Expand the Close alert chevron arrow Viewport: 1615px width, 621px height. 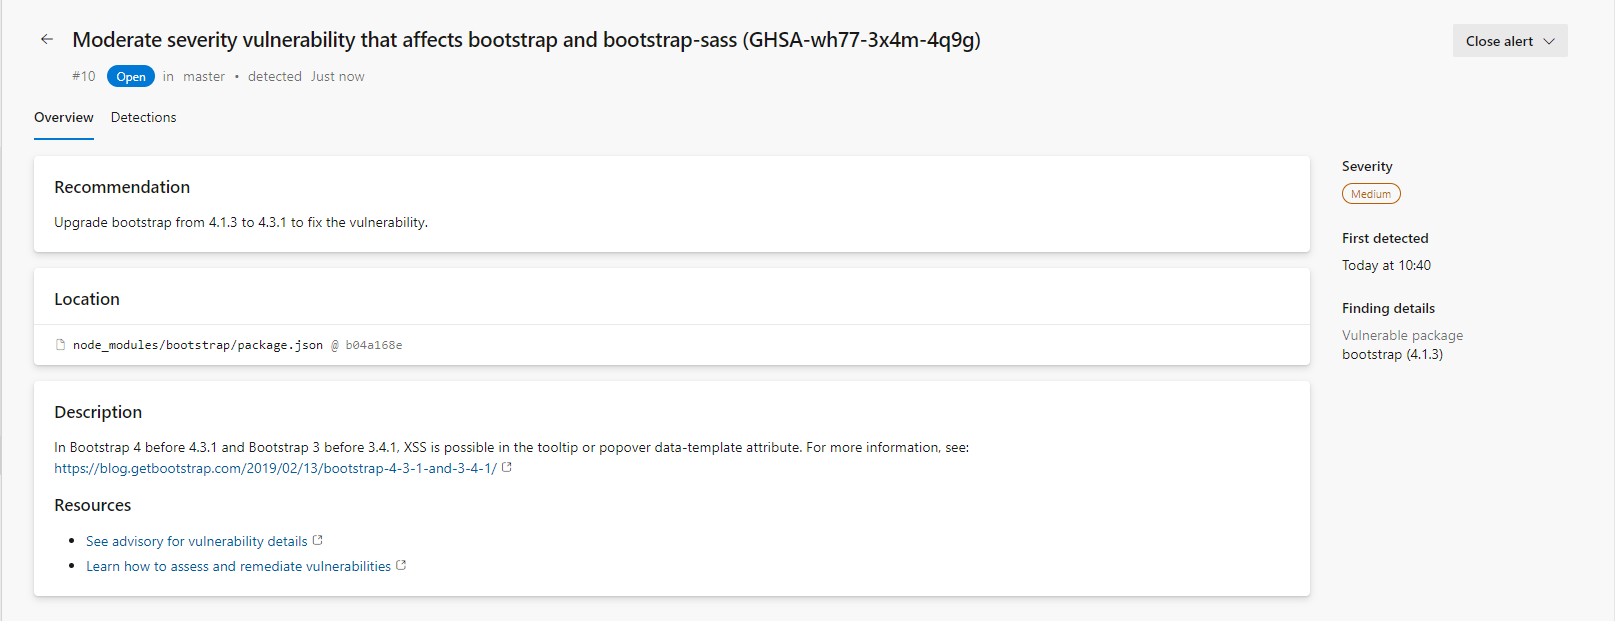click(x=1549, y=41)
